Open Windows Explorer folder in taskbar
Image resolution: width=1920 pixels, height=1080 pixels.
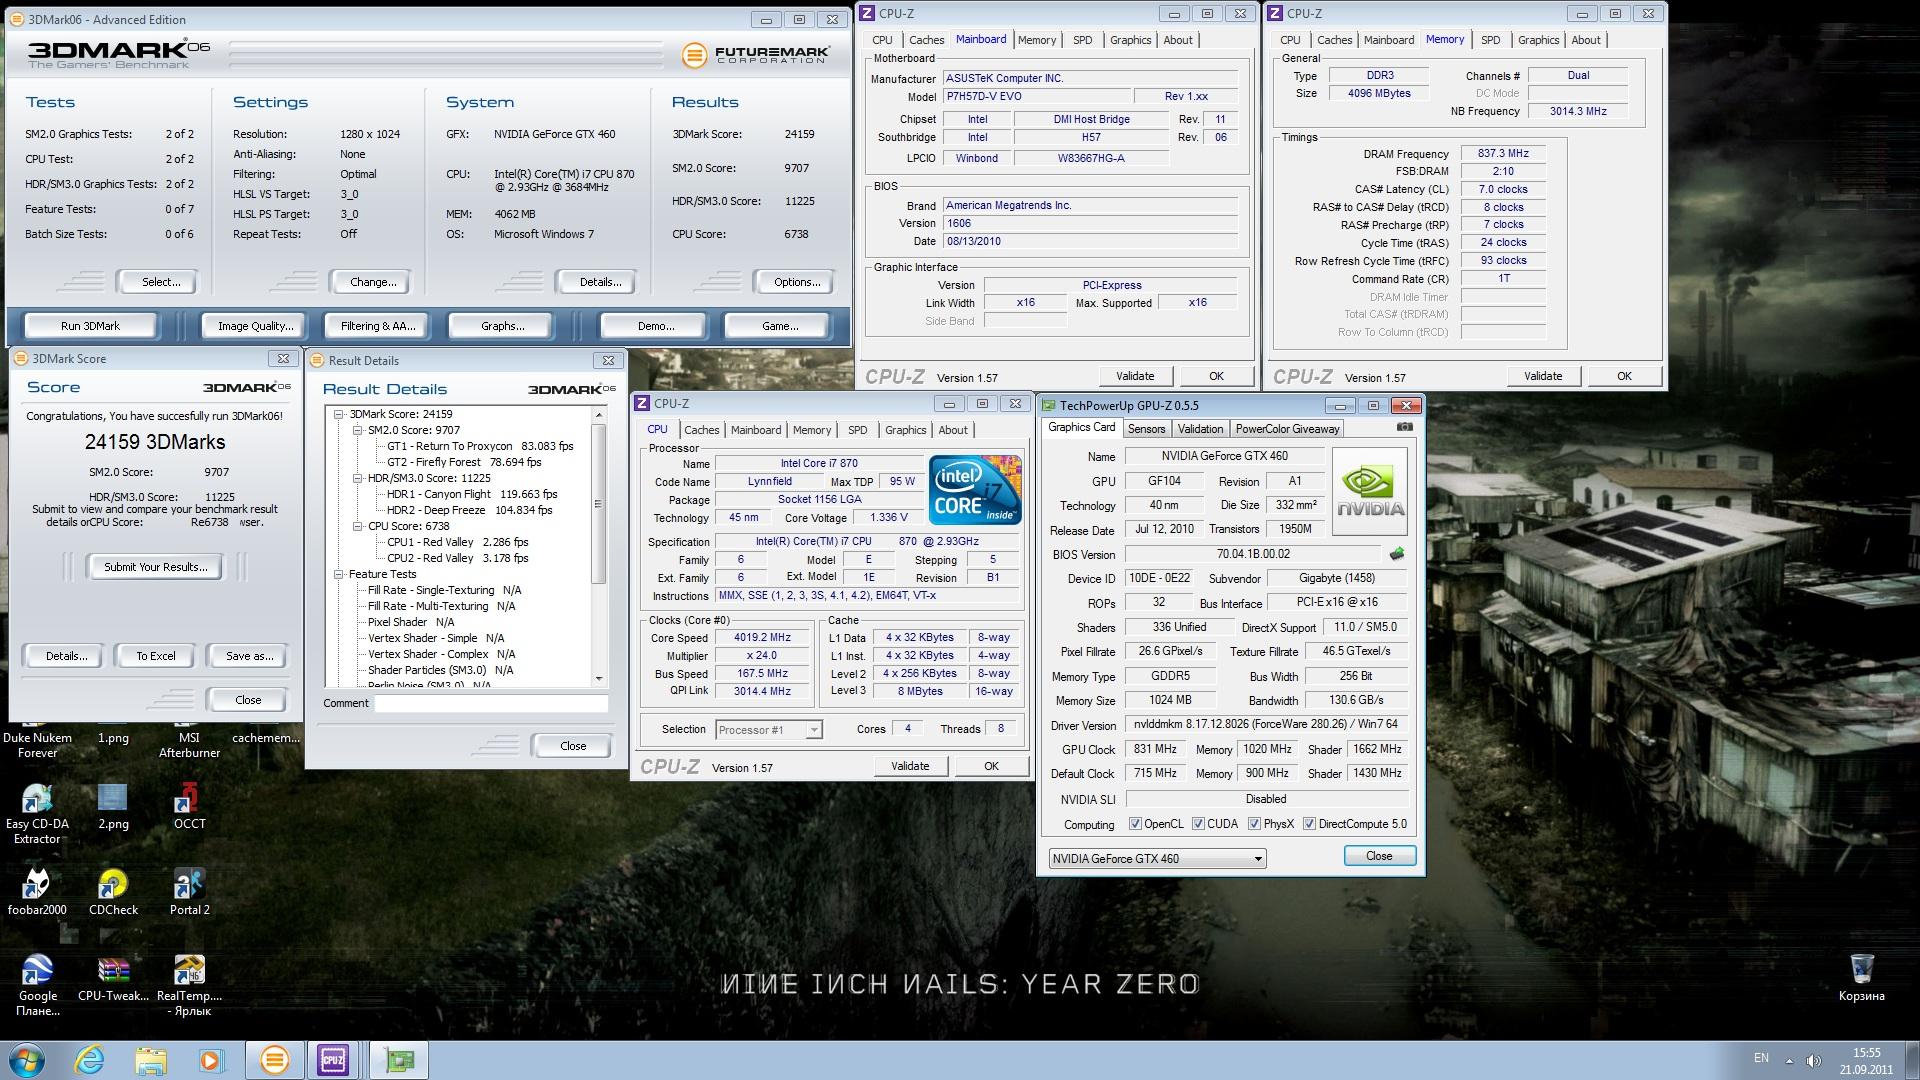pyautogui.click(x=151, y=1060)
